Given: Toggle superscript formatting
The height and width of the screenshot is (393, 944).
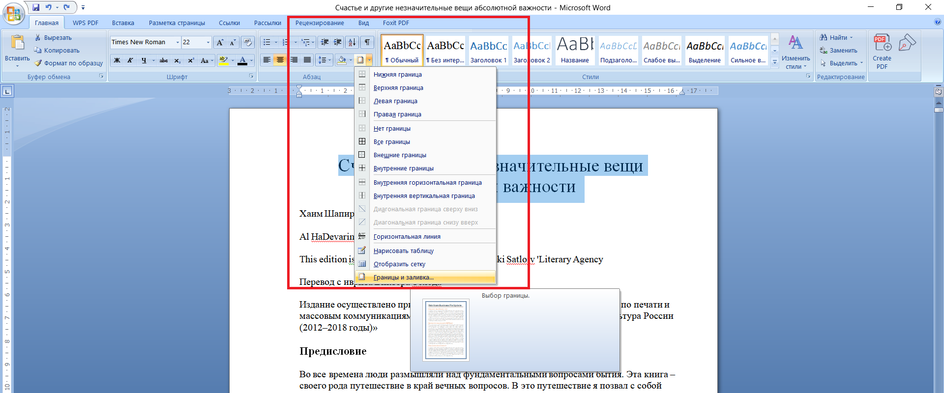Looking at the screenshot, I should tap(191, 60).
